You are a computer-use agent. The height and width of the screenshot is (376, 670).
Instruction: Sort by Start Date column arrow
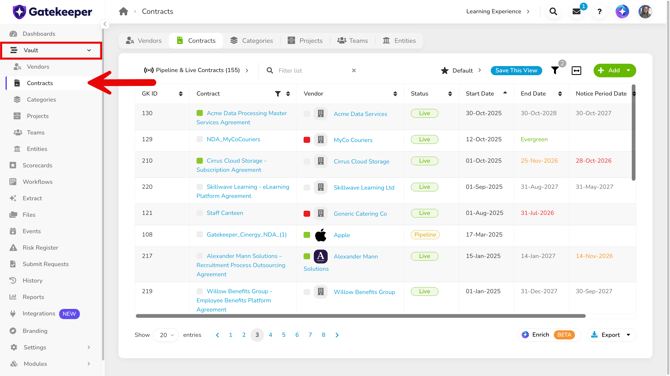coord(505,93)
